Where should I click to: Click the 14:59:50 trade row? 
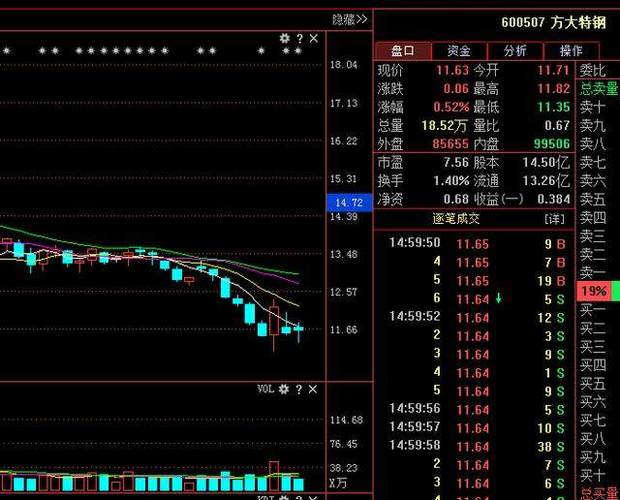coord(476,243)
